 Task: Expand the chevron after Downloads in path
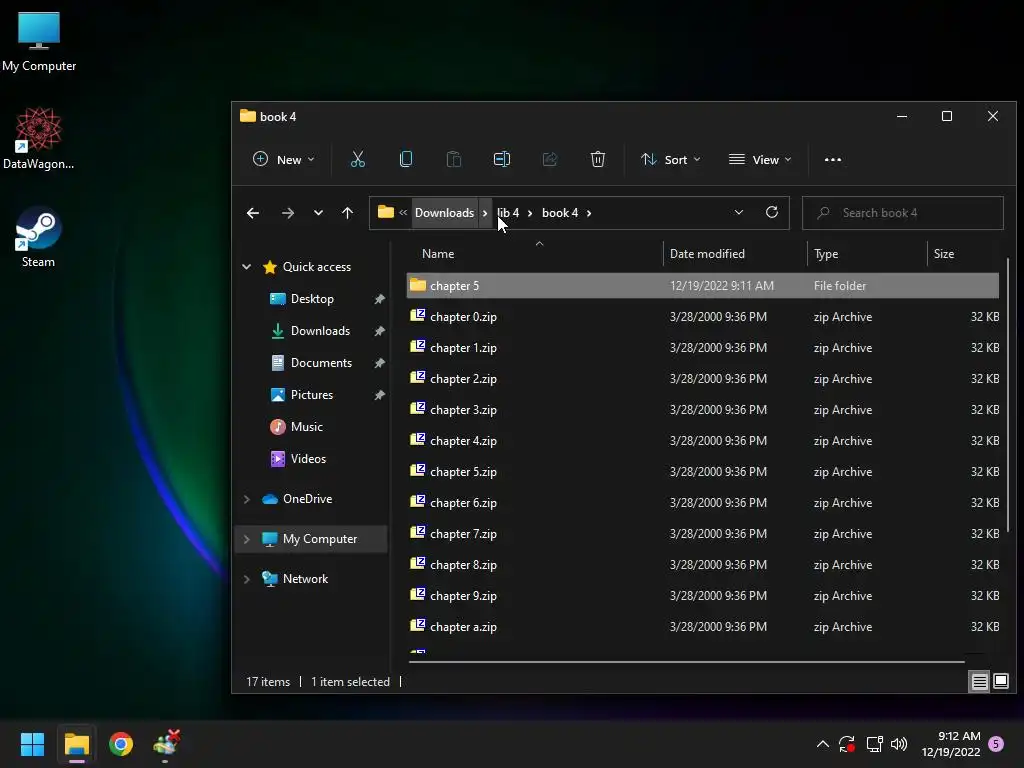[x=485, y=213]
